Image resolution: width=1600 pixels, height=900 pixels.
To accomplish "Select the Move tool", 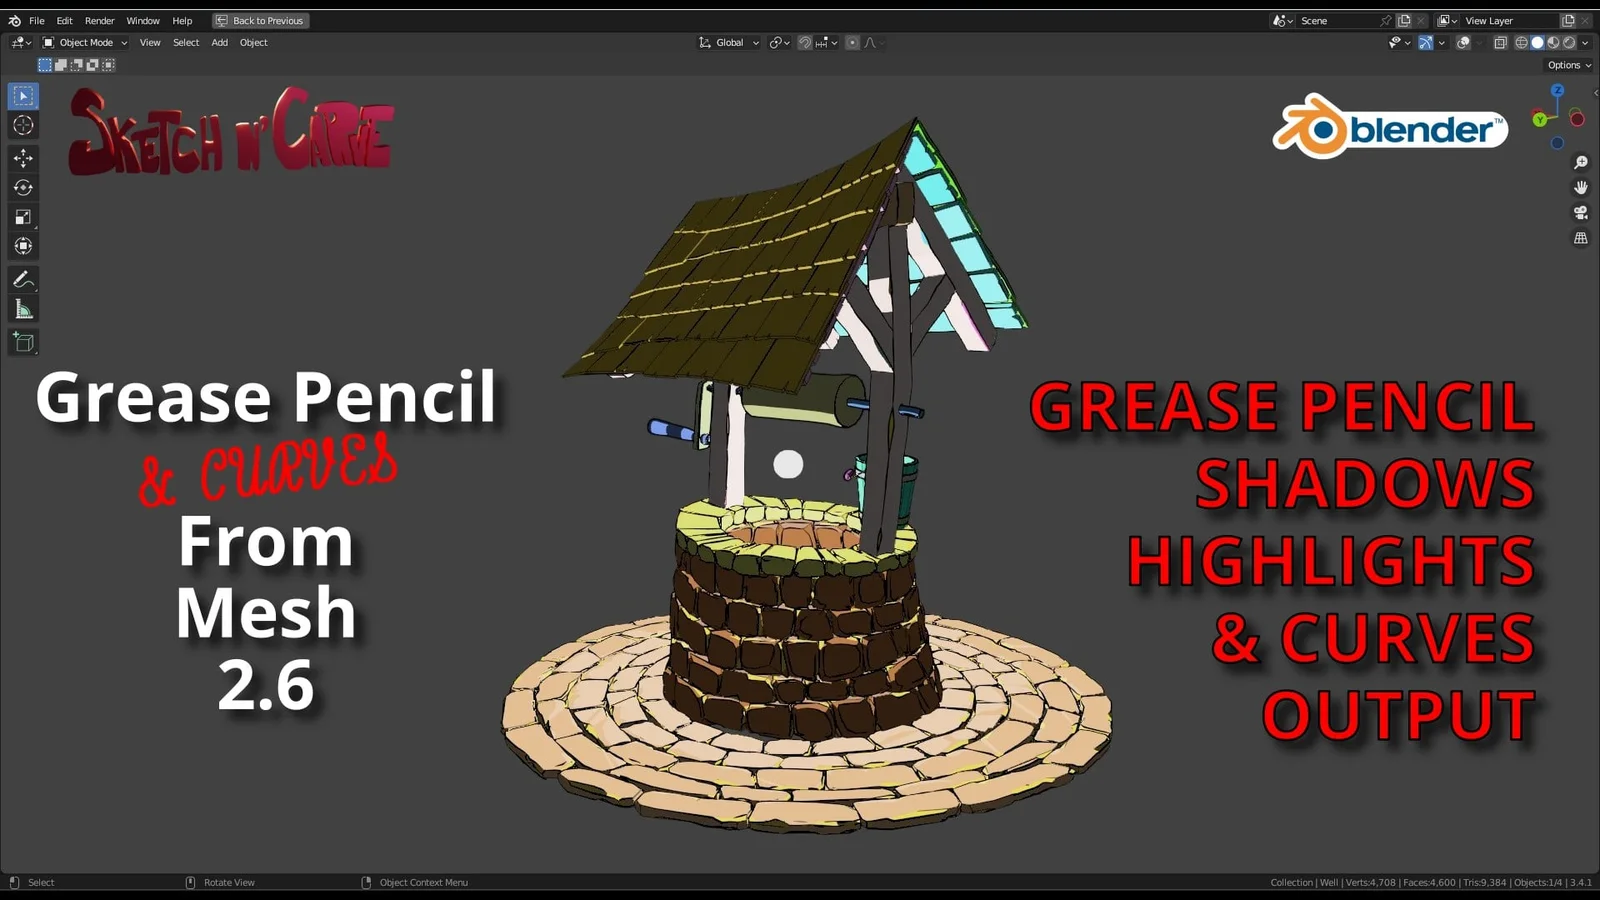I will [23, 157].
